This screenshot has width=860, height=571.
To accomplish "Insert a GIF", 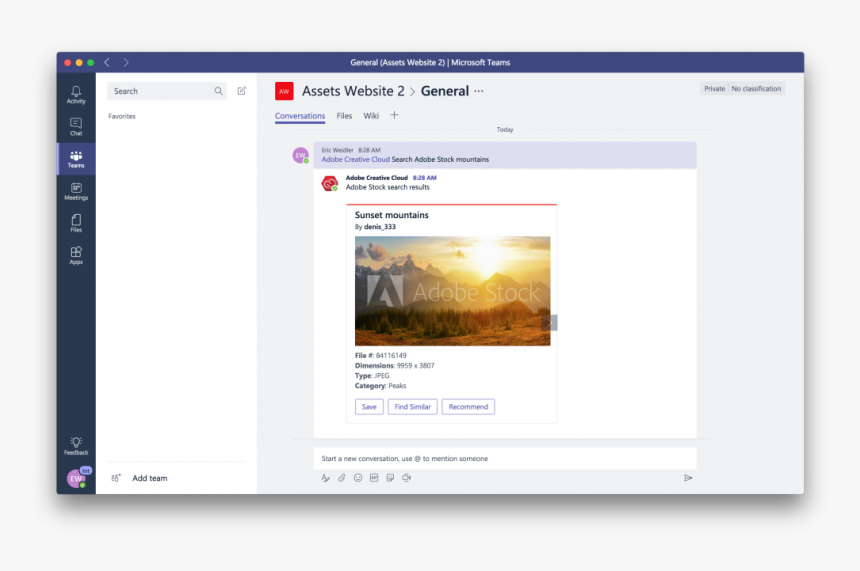I will tap(374, 478).
